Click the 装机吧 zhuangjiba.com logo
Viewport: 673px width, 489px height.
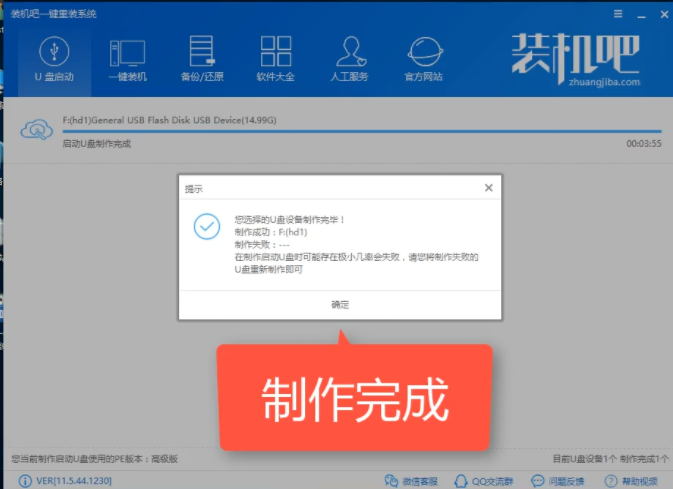[x=576, y=59]
